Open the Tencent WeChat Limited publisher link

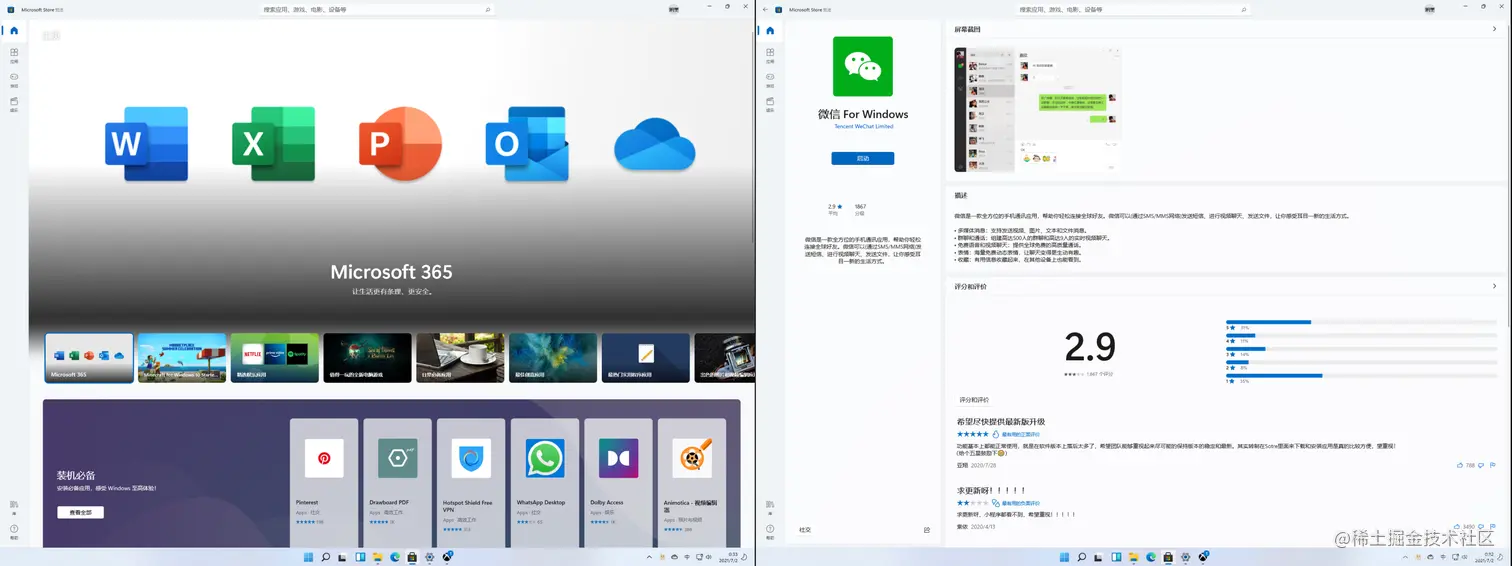pos(863,127)
